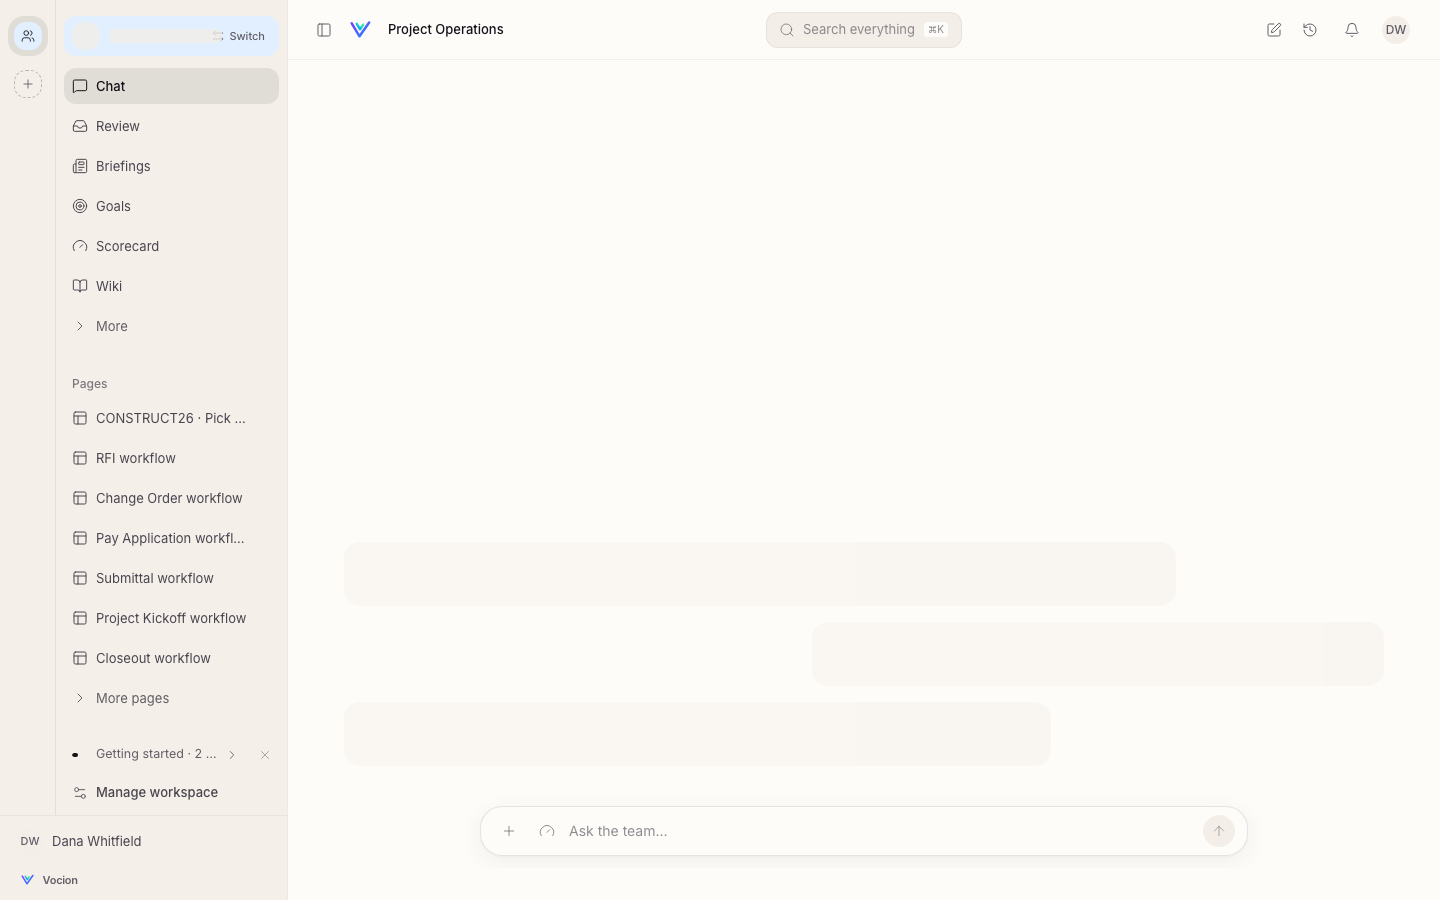The image size is (1440, 900).
Task: Click the Switch workspace button
Action: tap(238, 36)
